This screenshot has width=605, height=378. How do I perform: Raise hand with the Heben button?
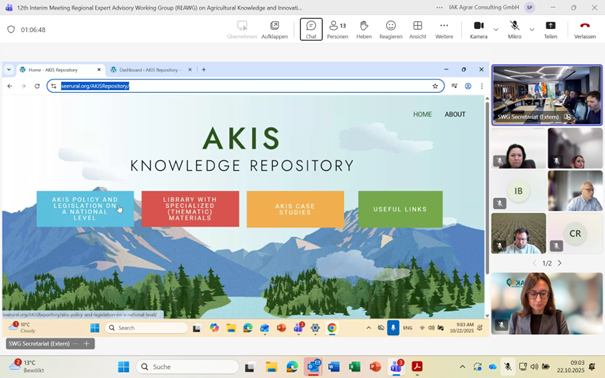[x=364, y=29]
